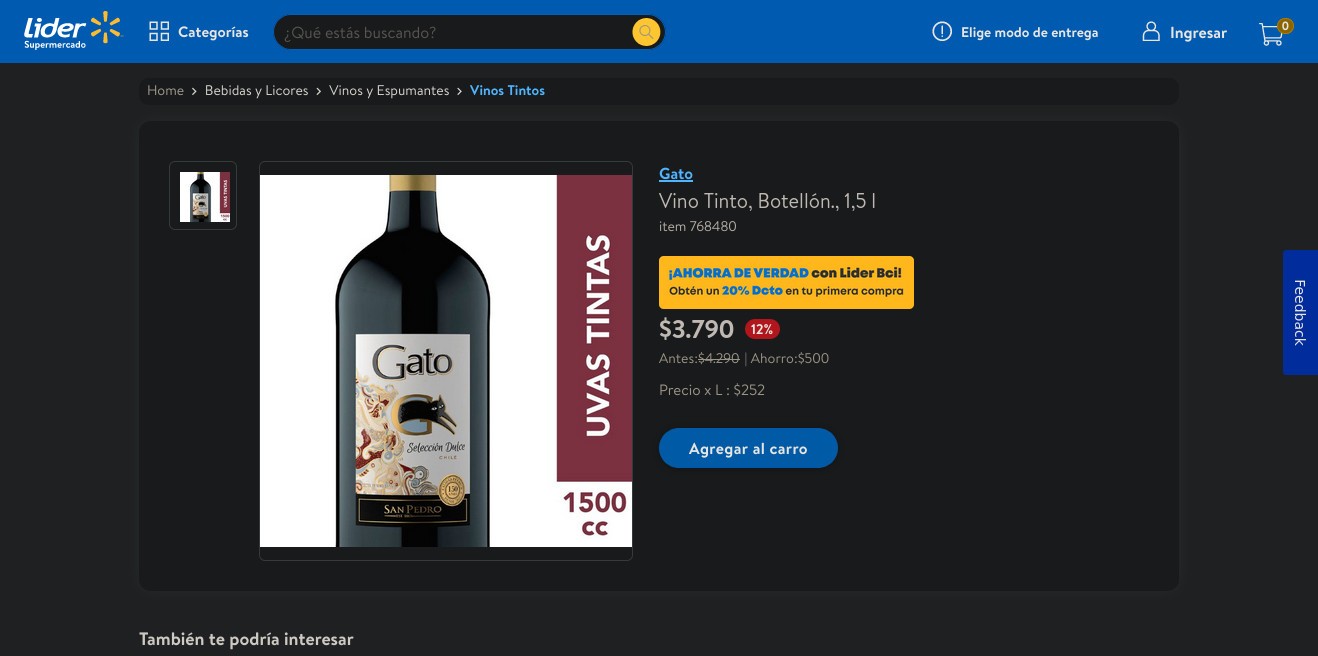Viewport: 1318px width, 656px height.
Task: Open the shopping cart icon
Action: (x=1272, y=34)
